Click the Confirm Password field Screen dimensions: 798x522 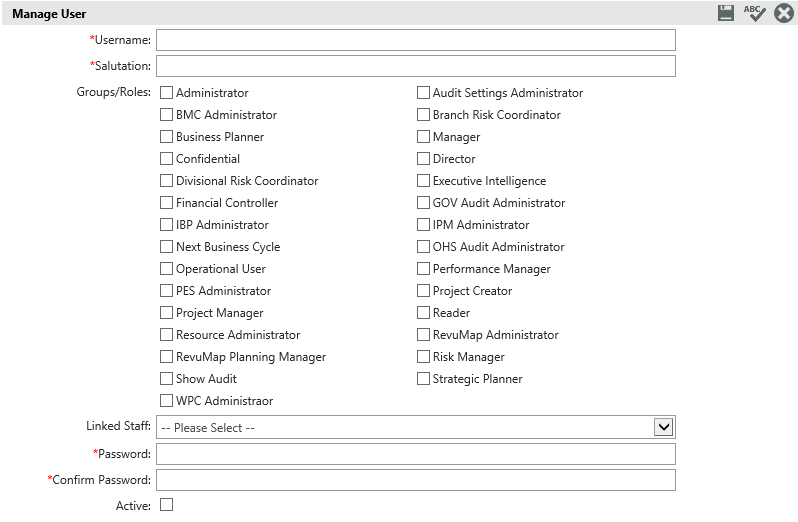click(x=415, y=480)
